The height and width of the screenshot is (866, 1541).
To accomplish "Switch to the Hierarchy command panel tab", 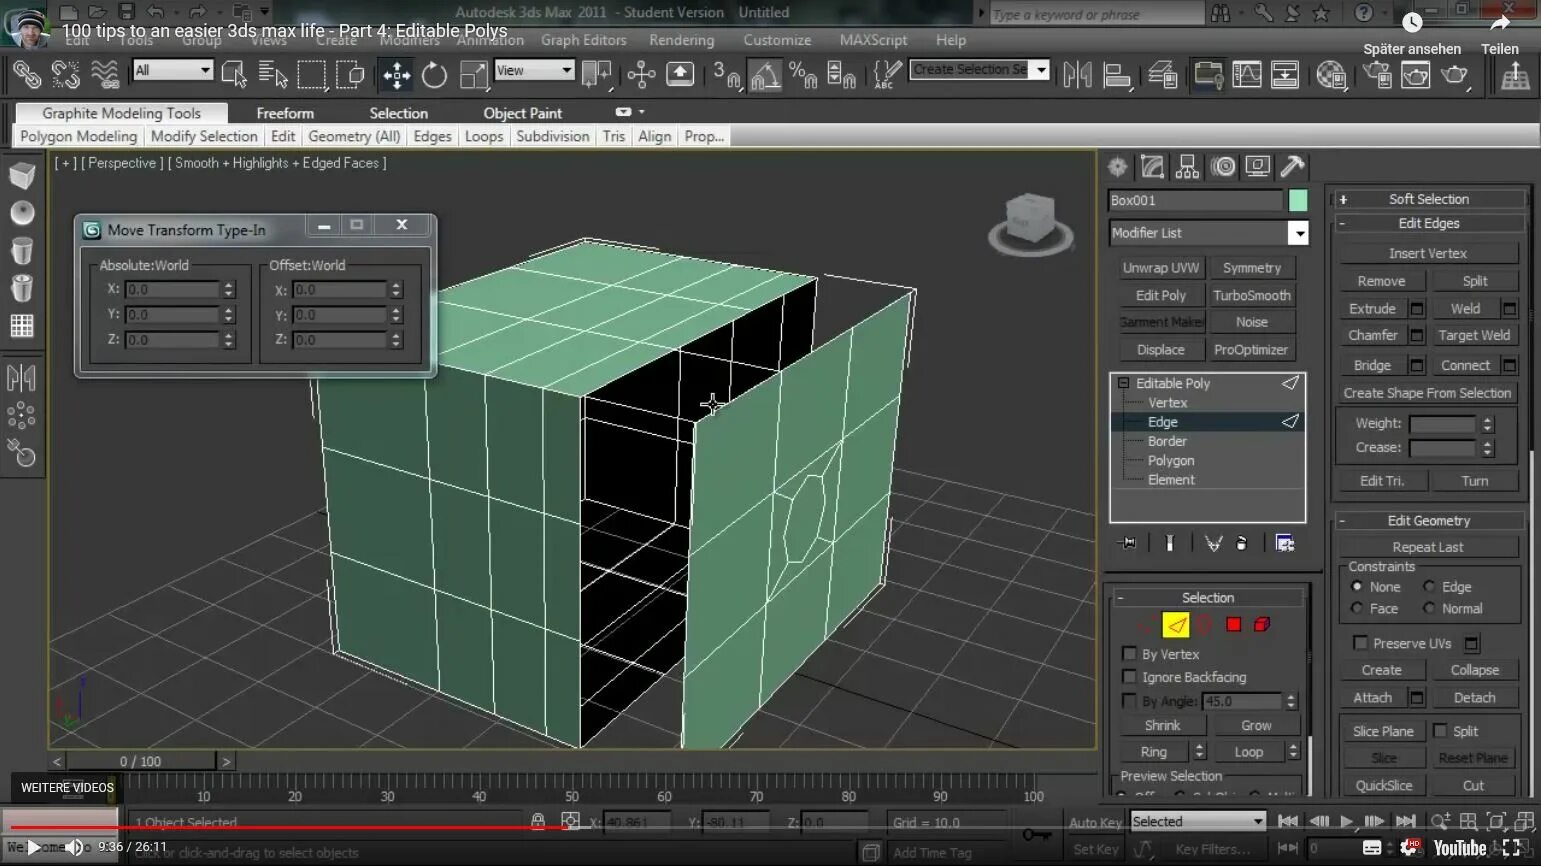I will (x=1187, y=167).
